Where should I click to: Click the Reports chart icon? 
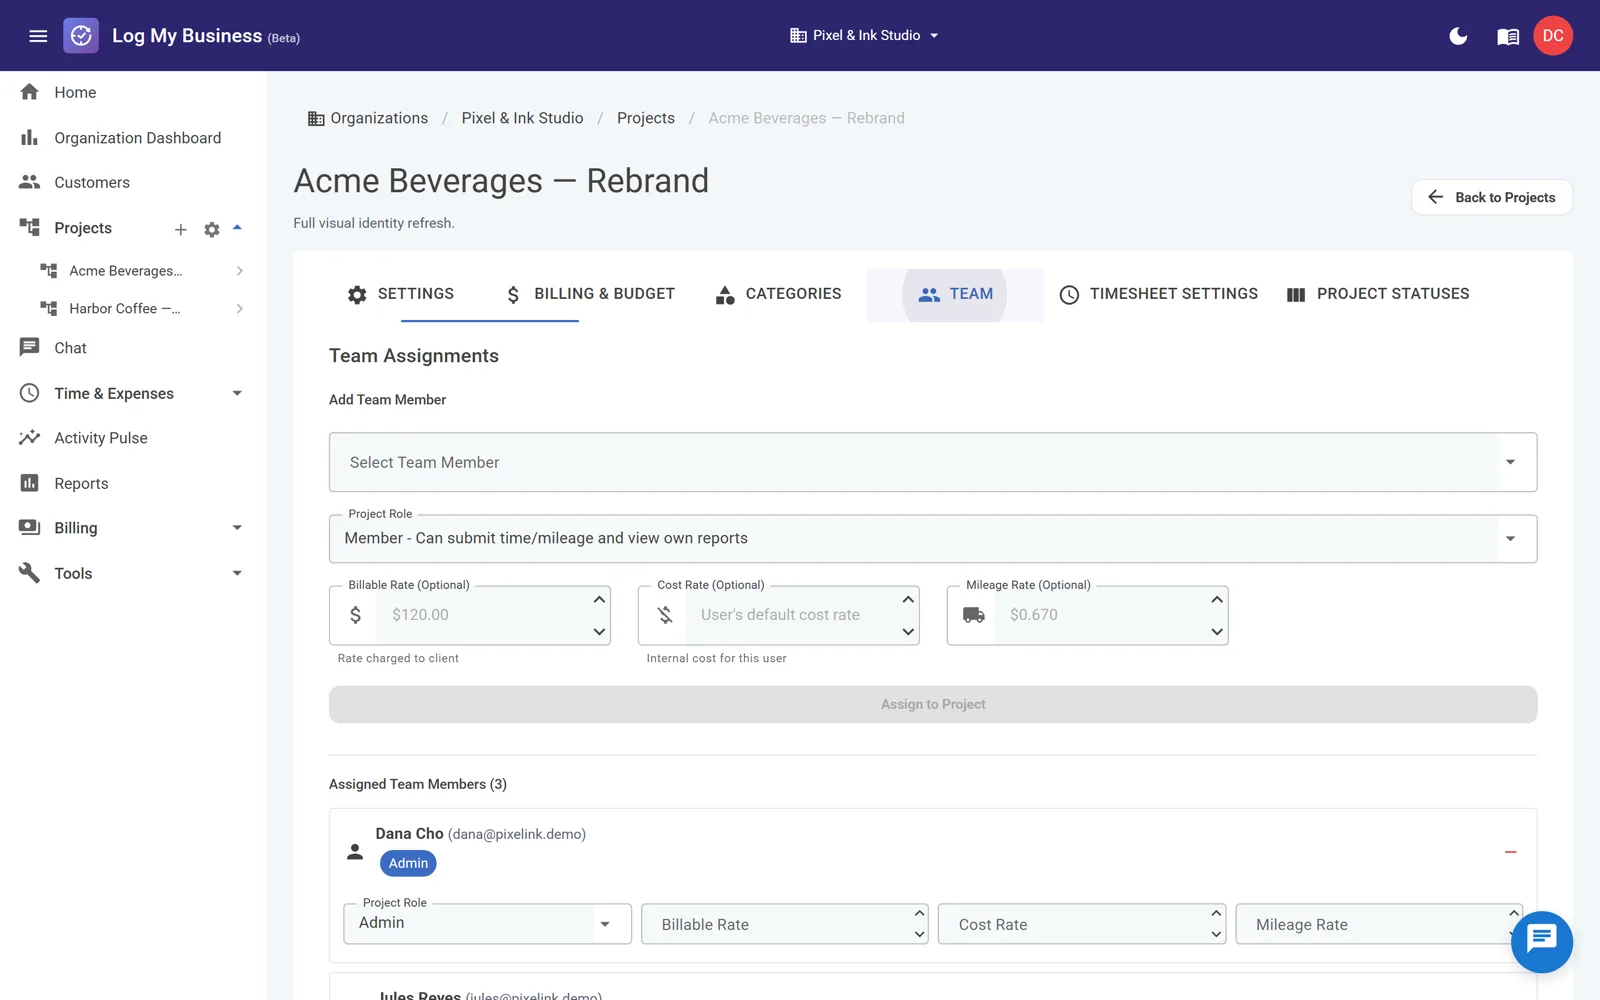pos(30,483)
